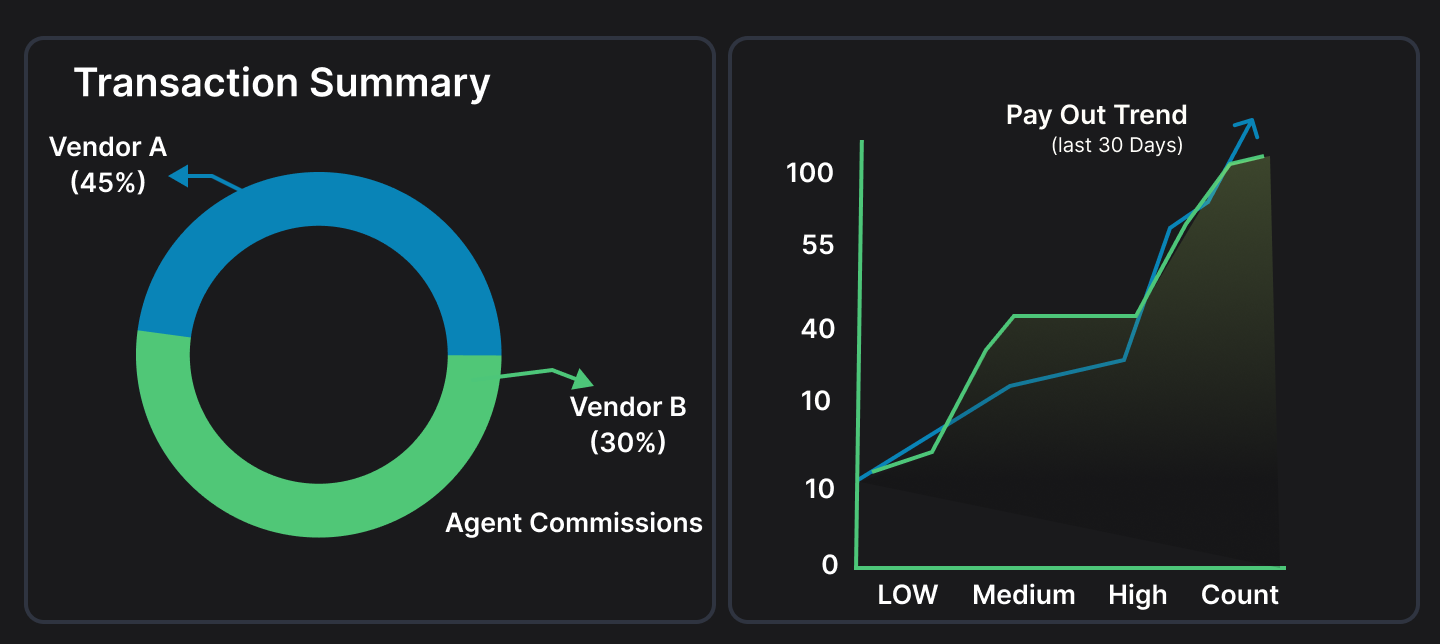Click the Agent Commissions label
This screenshot has width=1440, height=644.
573,522
